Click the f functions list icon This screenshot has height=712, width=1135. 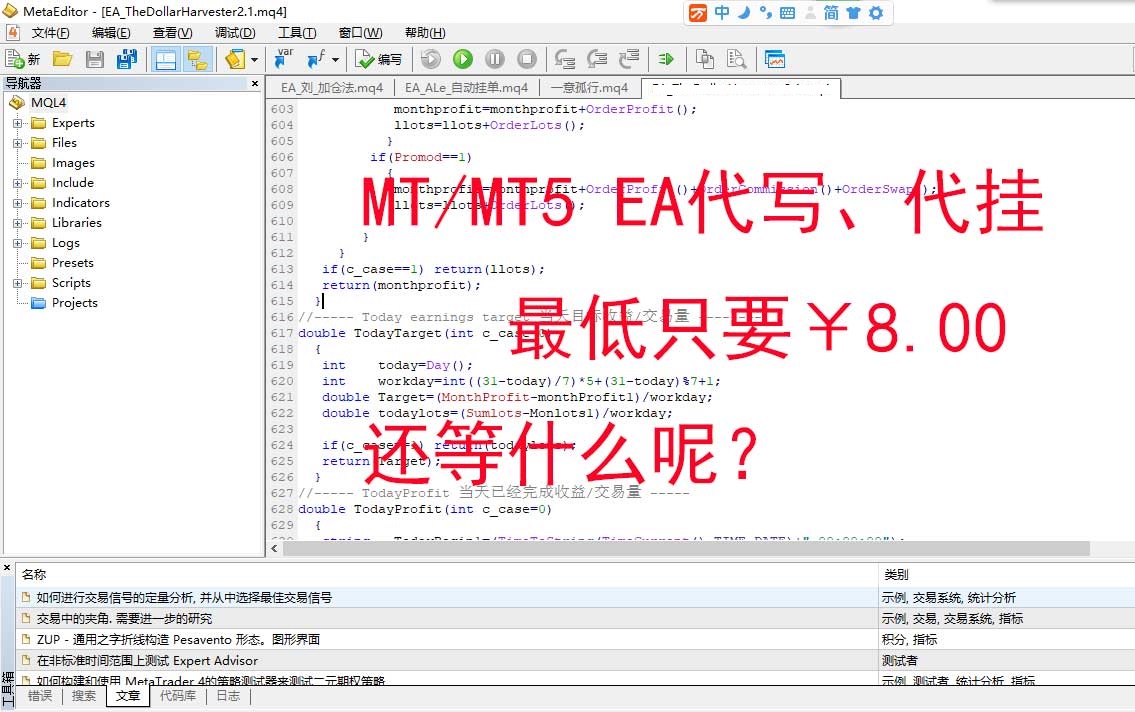click(317, 59)
